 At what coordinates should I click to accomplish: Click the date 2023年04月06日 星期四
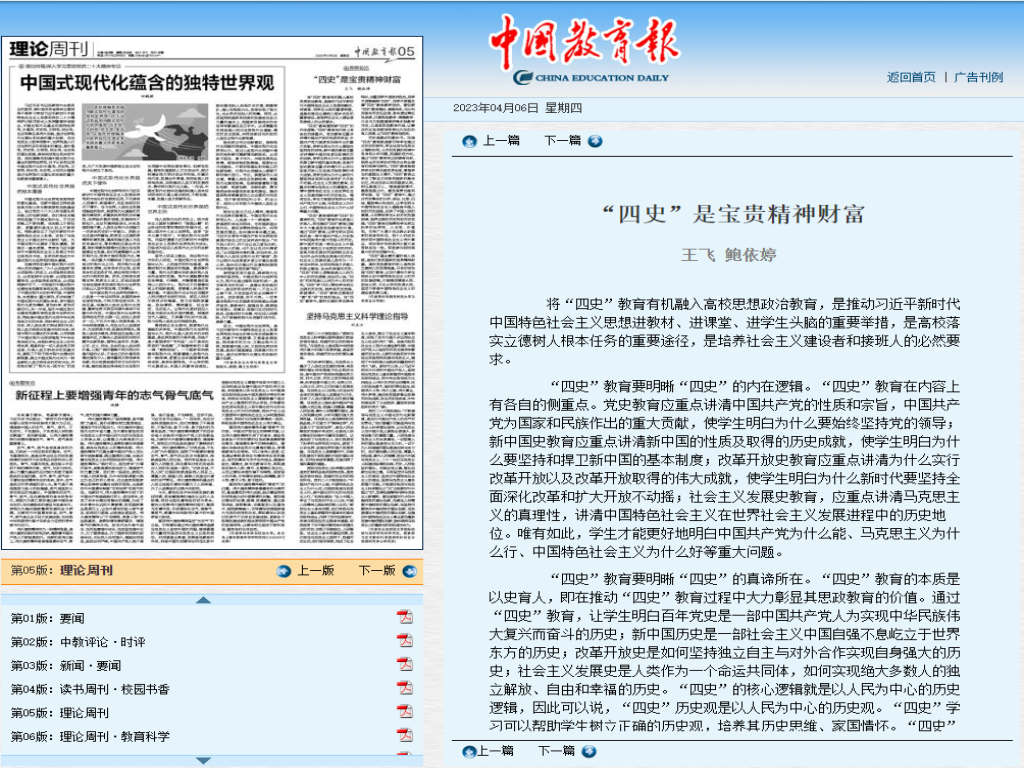pyautogui.click(x=517, y=108)
